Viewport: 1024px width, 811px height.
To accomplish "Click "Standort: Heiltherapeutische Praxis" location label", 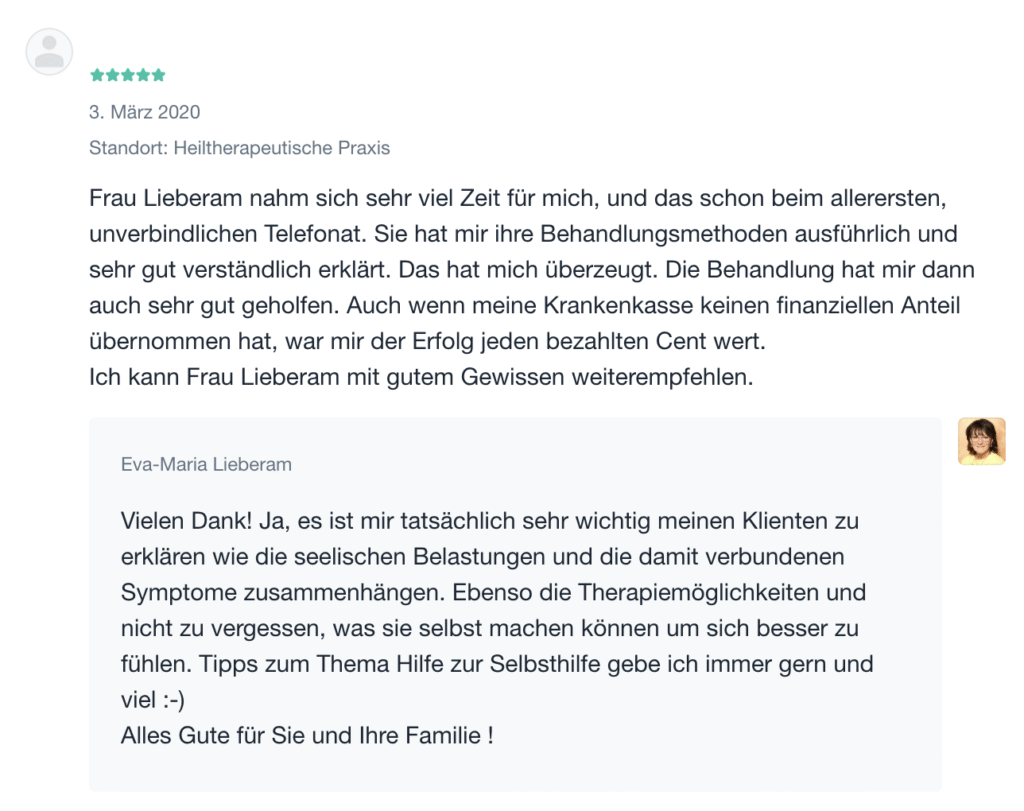I will (239, 148).
